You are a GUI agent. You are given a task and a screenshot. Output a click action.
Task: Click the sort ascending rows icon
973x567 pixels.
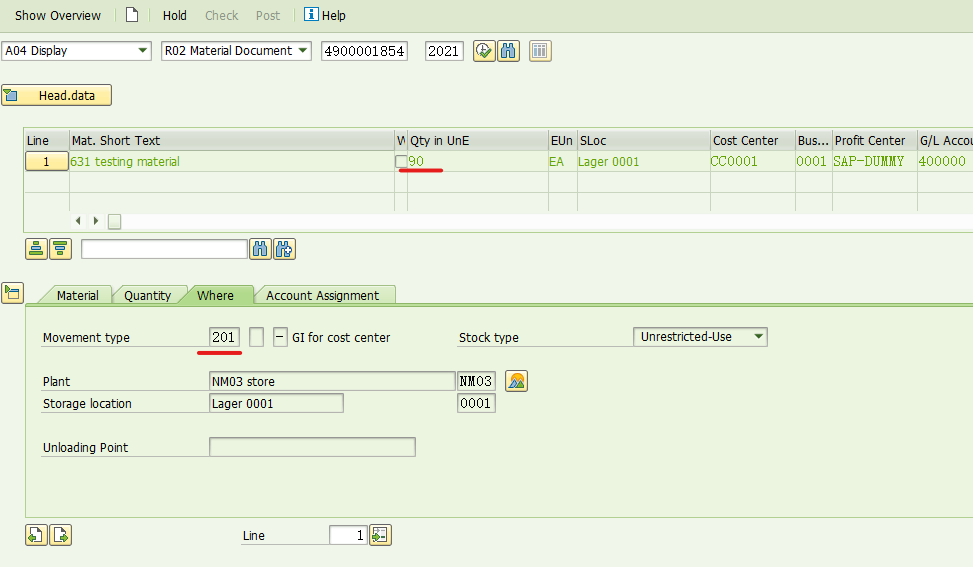(x=37, y=249)
